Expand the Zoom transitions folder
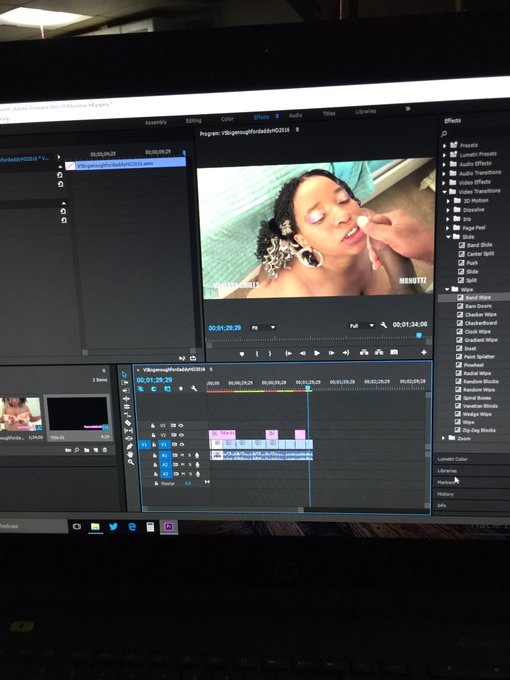The width and height of the screenshot is (510, 680). click(443, 438)
